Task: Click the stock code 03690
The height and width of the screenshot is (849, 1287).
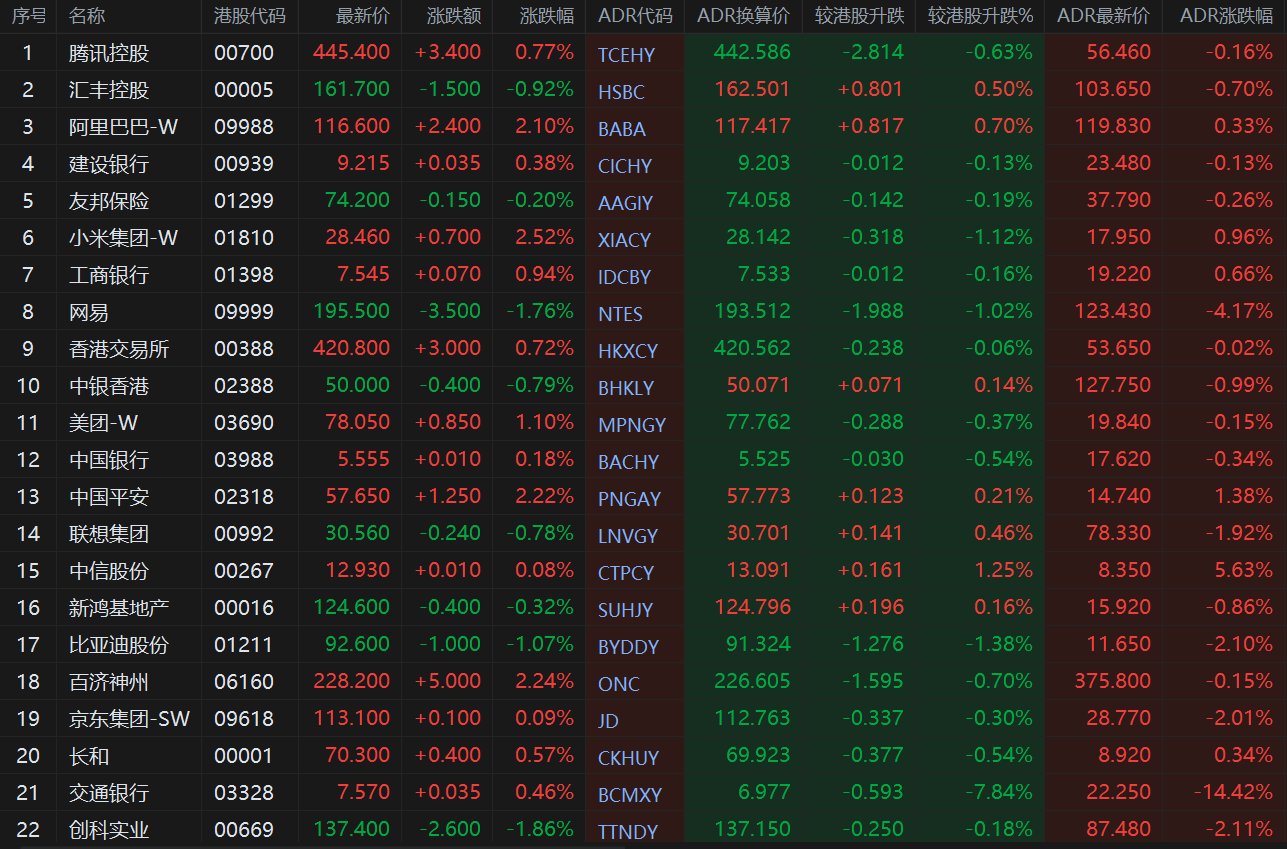Action: [243, 423]
